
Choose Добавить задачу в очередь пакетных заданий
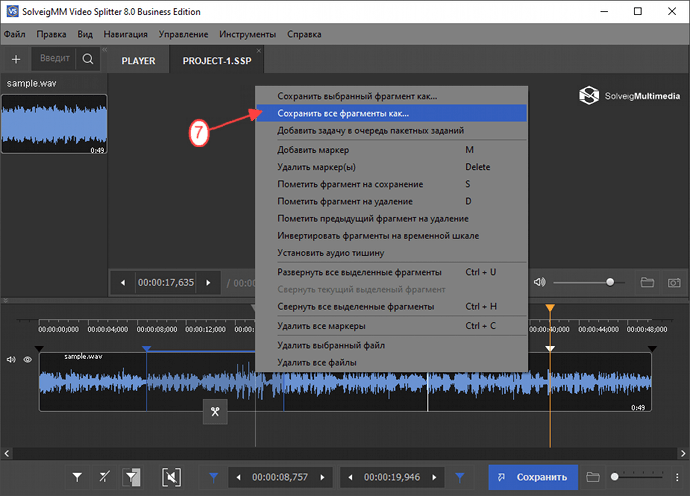[x=391, y=130]
